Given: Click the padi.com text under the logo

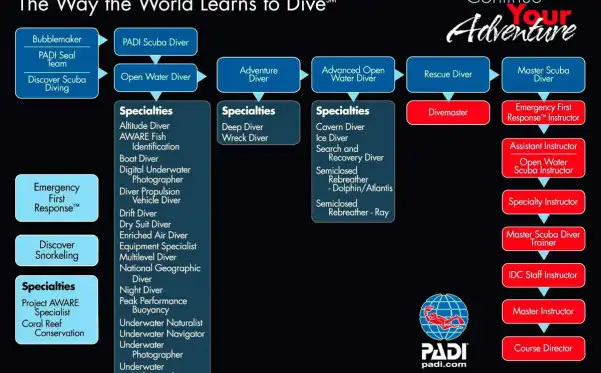Looking at the screenshot, I should (444, 365).
